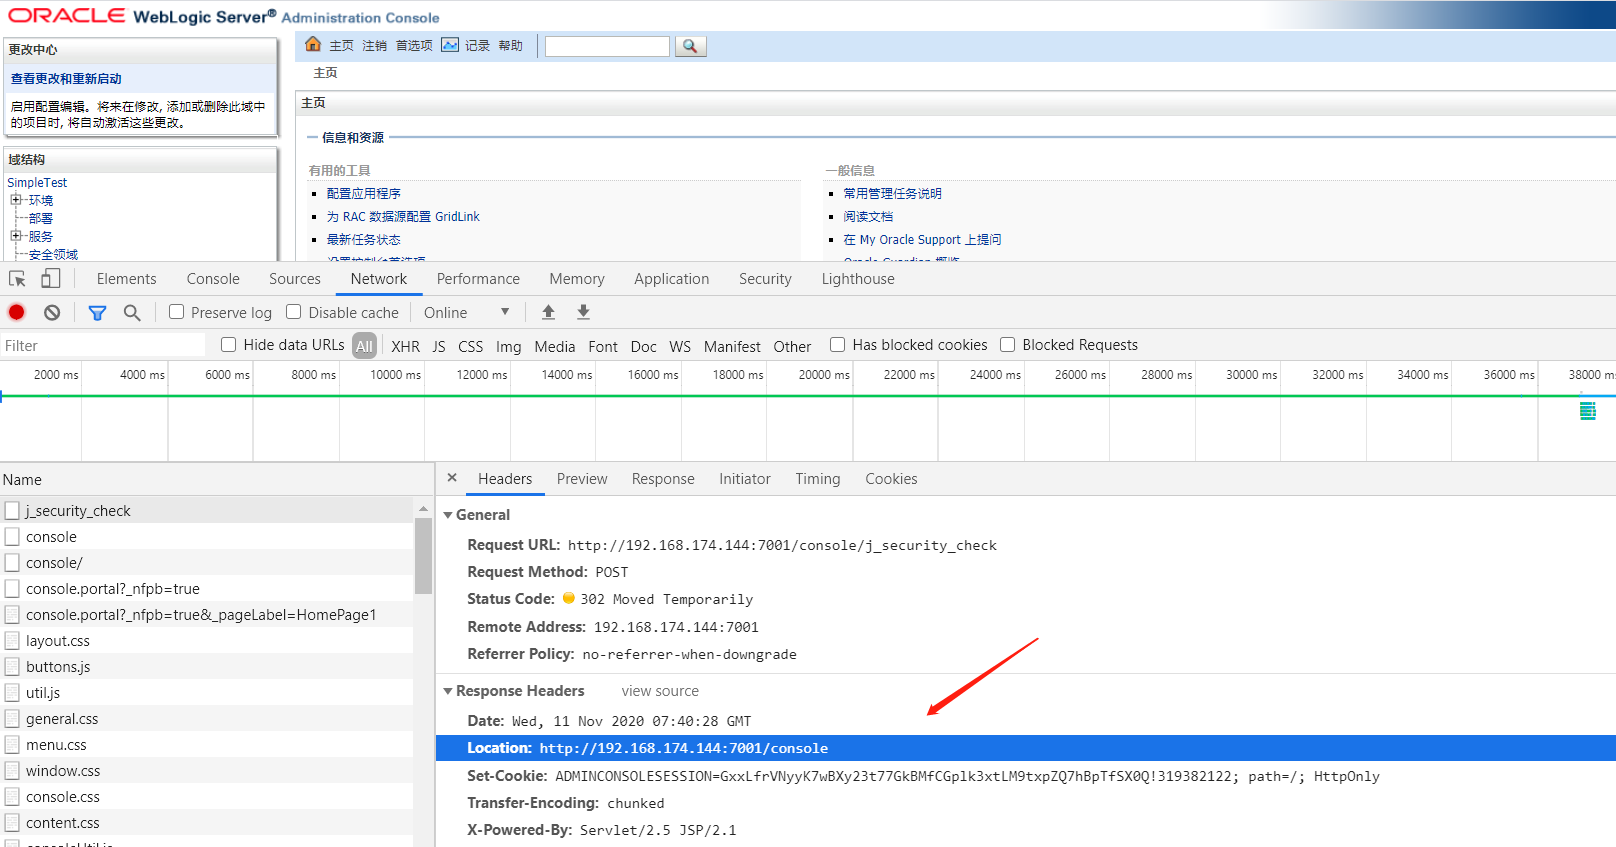This screenshot has width=1616, height=847.
Task: Click the red record network log button
Action: click(16, 312)
